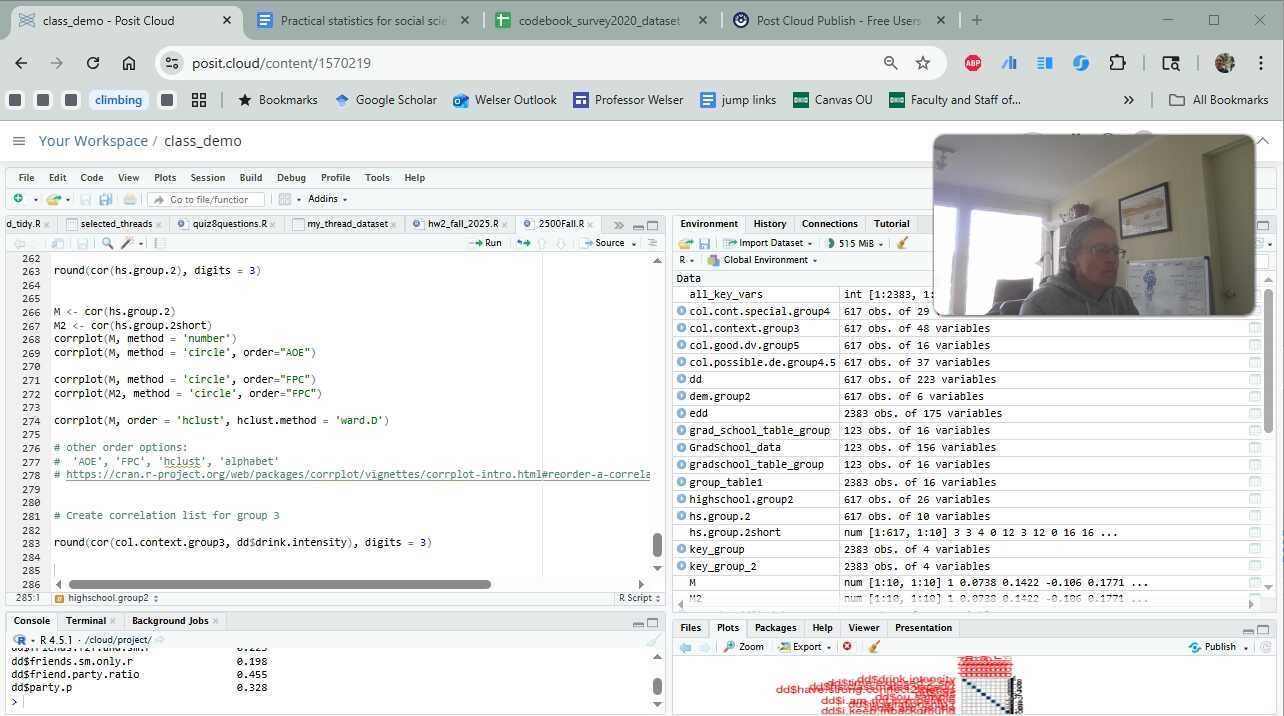1284x716 pixels.
Task: Click the Chrome home button
Action: click(129, 63)
